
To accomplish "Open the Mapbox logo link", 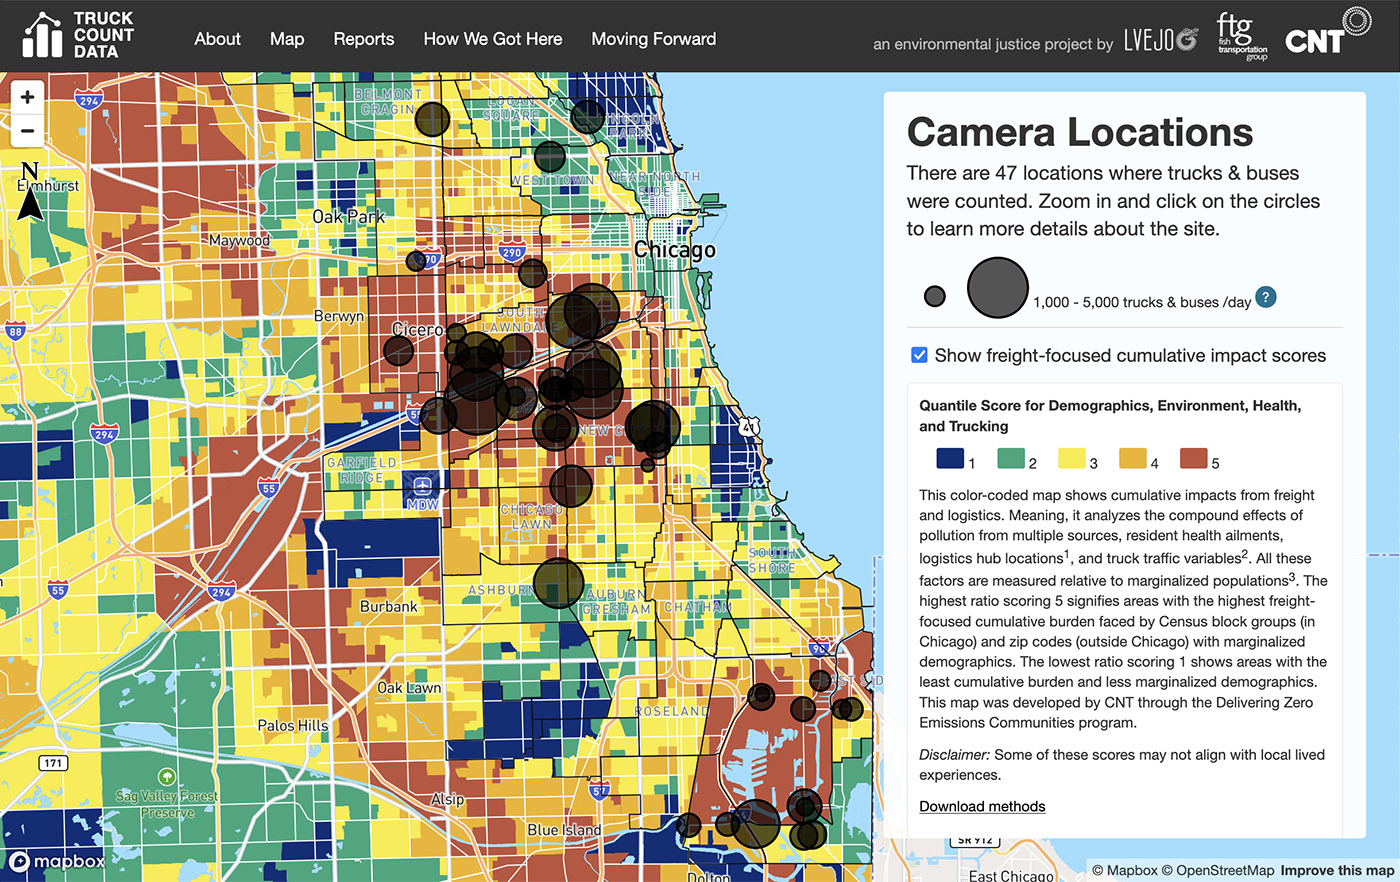I will [57, 861].
